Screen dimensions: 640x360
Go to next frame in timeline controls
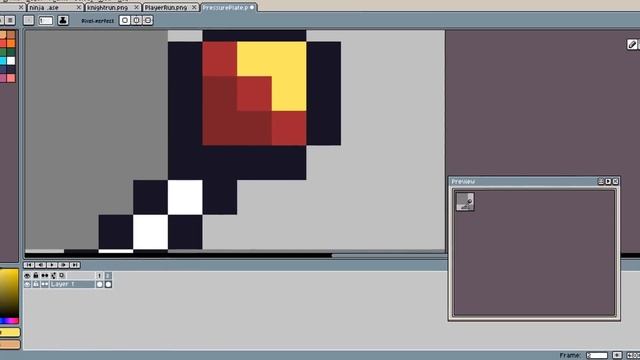pyautogui.click(x=63, y=265)
